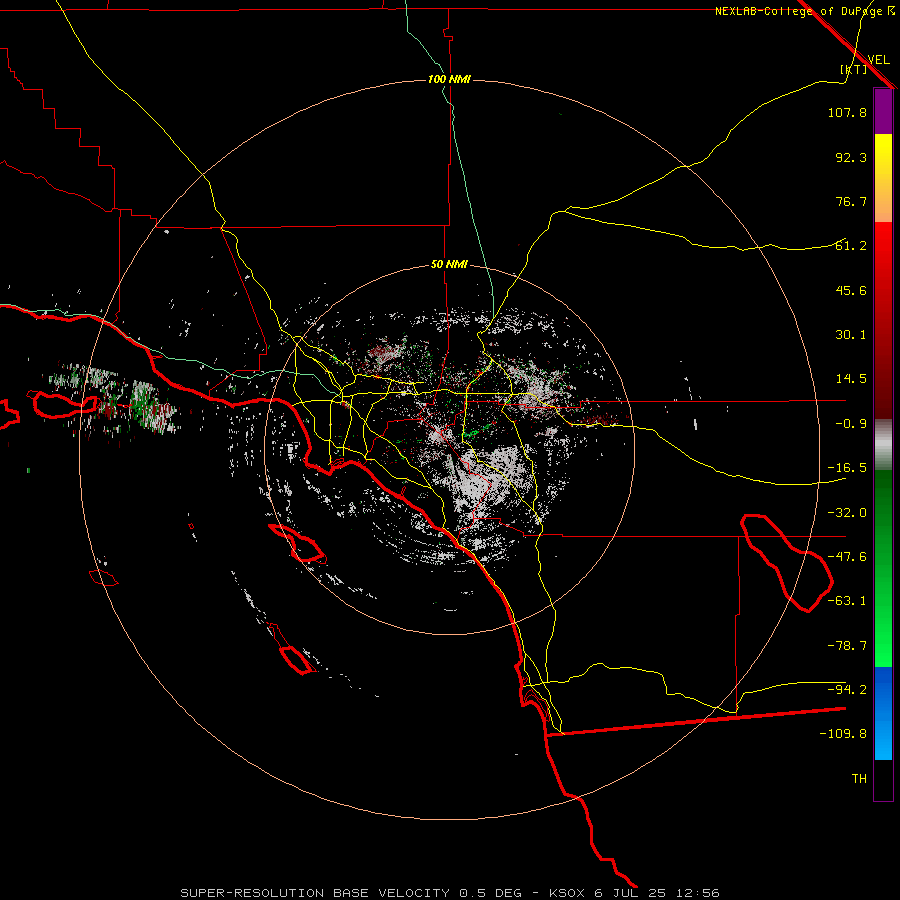The image size is (900, 900).
Task: Click the -94.2 velocity scale value
Action: (847, 690)
